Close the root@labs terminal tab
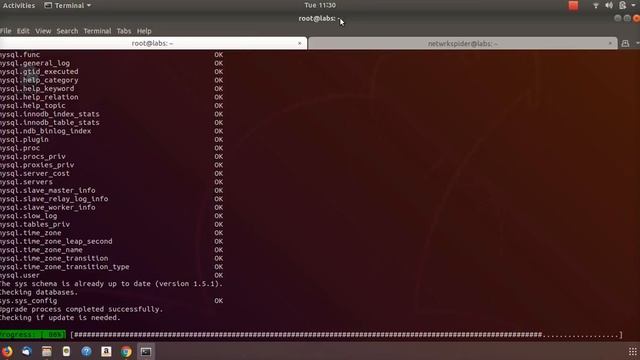This screenshot has width=640, height=360. [300, 43]
